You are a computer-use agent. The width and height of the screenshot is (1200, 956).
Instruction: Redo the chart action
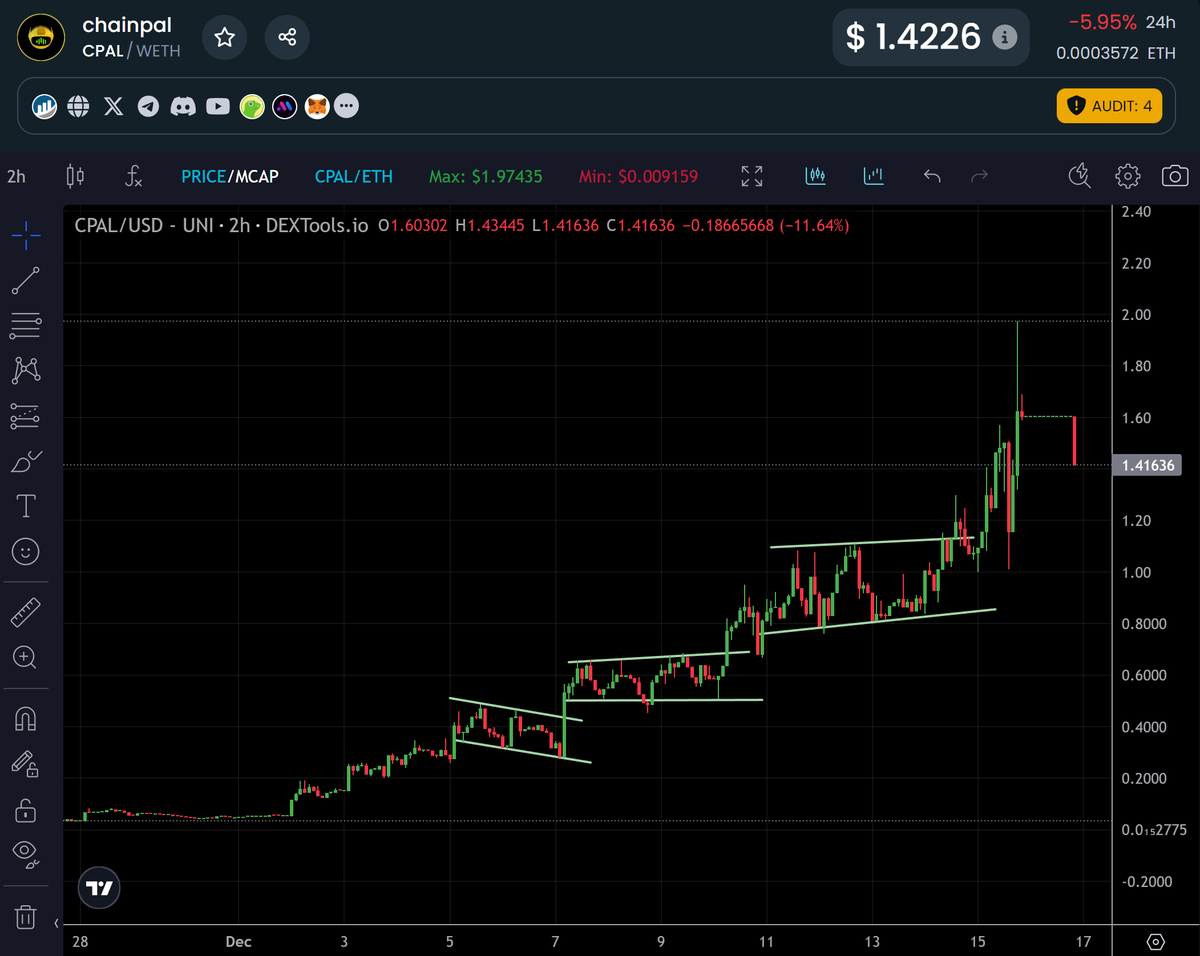[x=980, y=177]
